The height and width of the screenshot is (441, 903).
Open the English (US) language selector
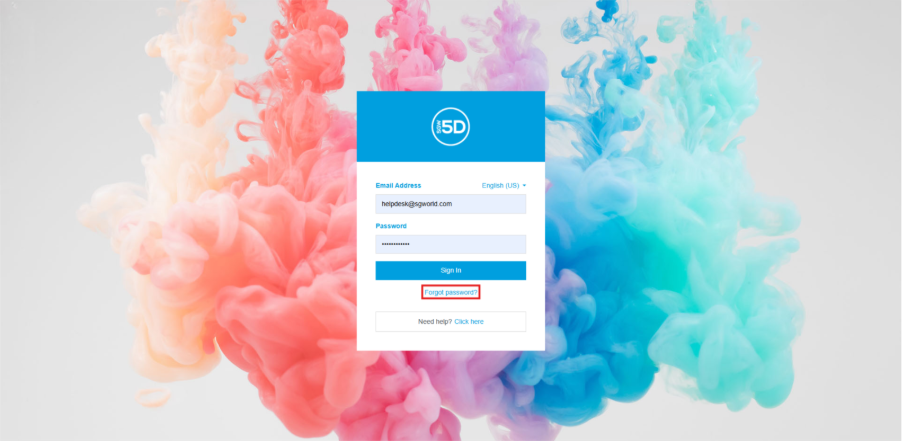click(x=500, y=185)
